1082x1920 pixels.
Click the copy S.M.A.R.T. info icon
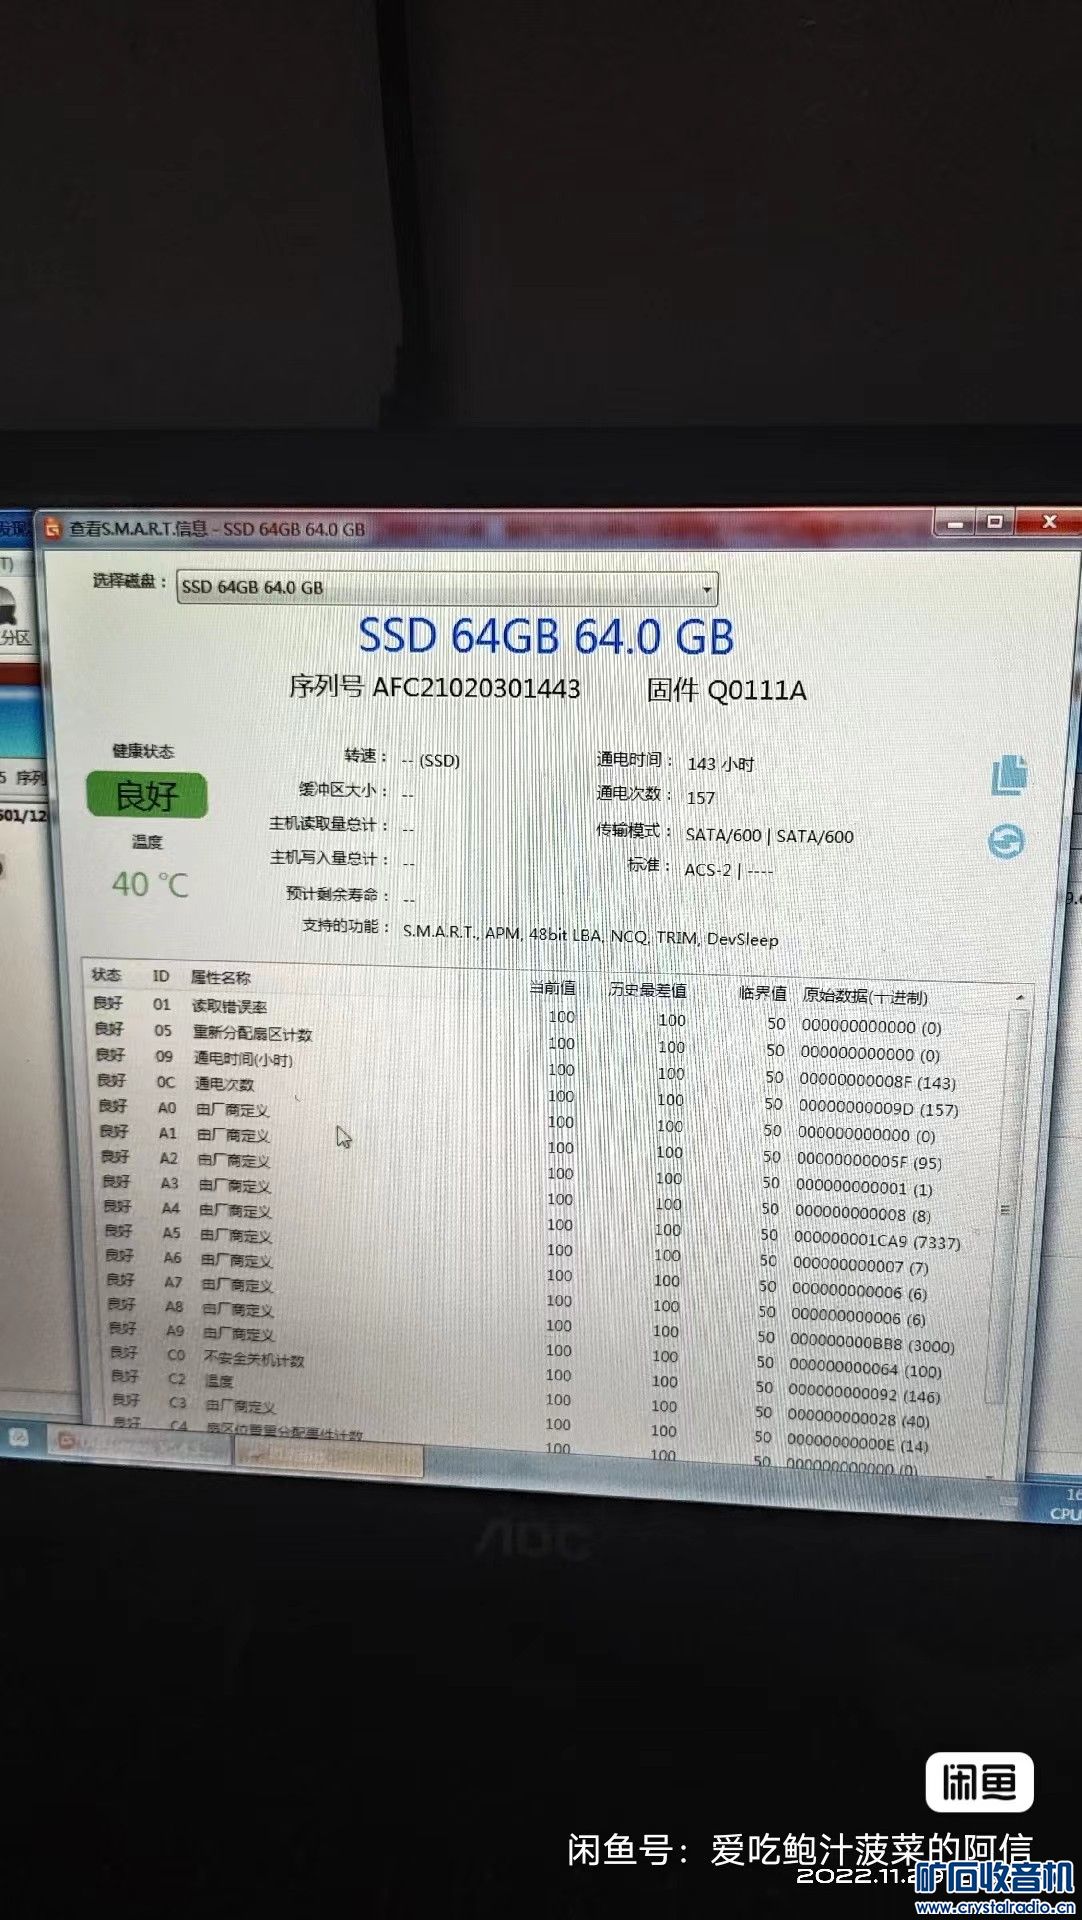click(1009, 775)
